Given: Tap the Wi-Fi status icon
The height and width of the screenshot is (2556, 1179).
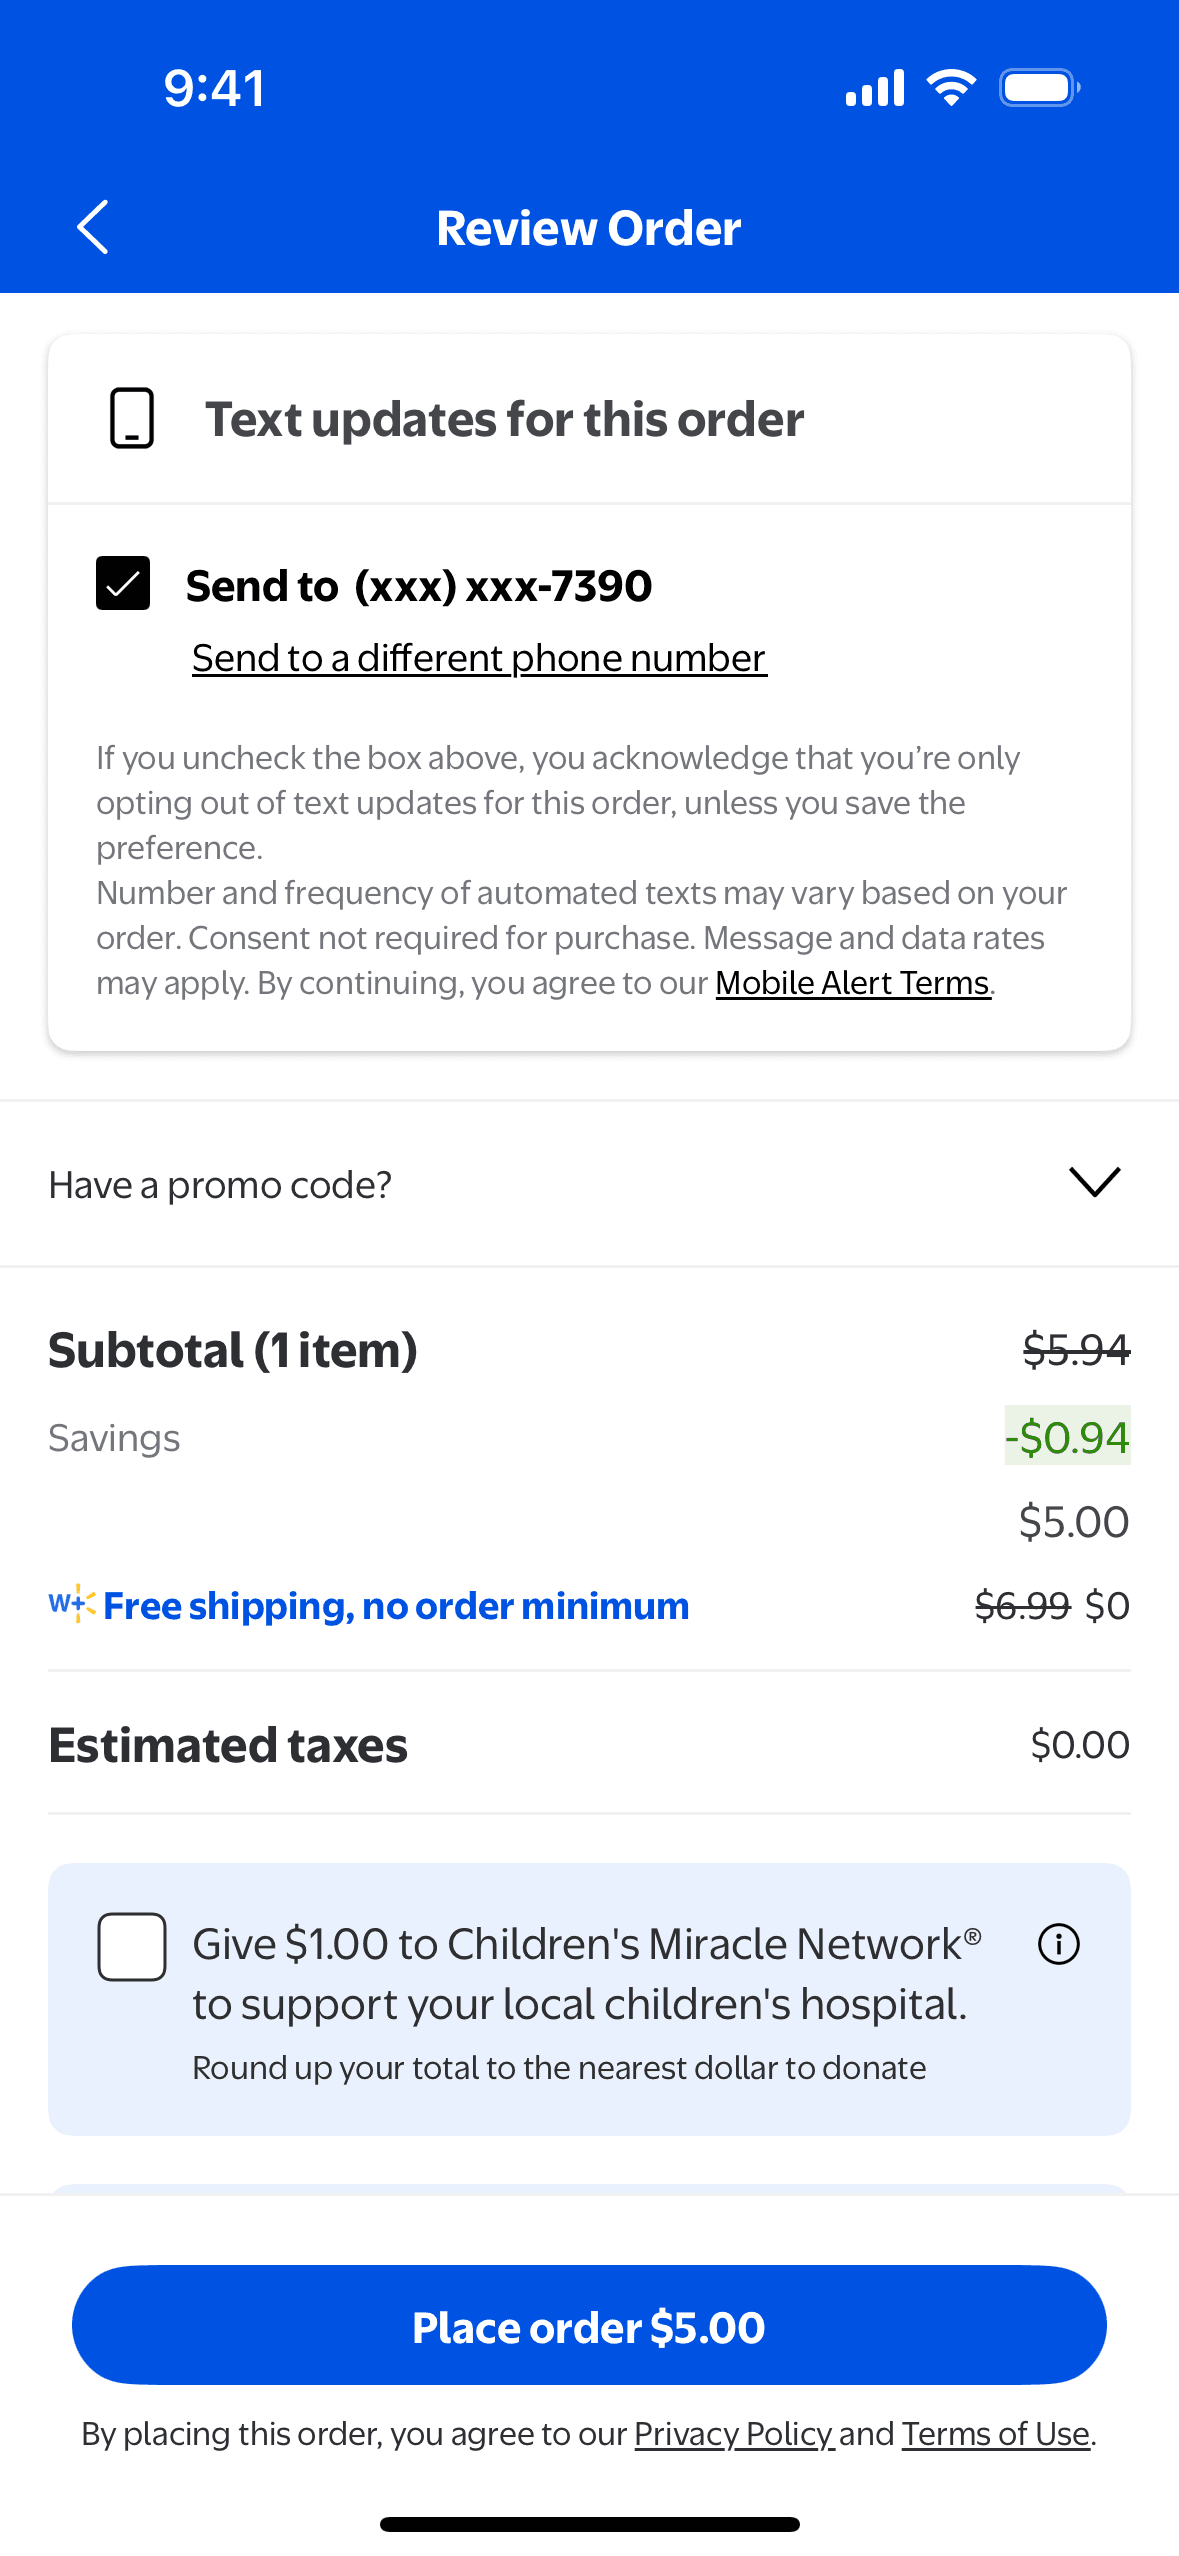Looking at the screenshot, I should click(951, 88).
